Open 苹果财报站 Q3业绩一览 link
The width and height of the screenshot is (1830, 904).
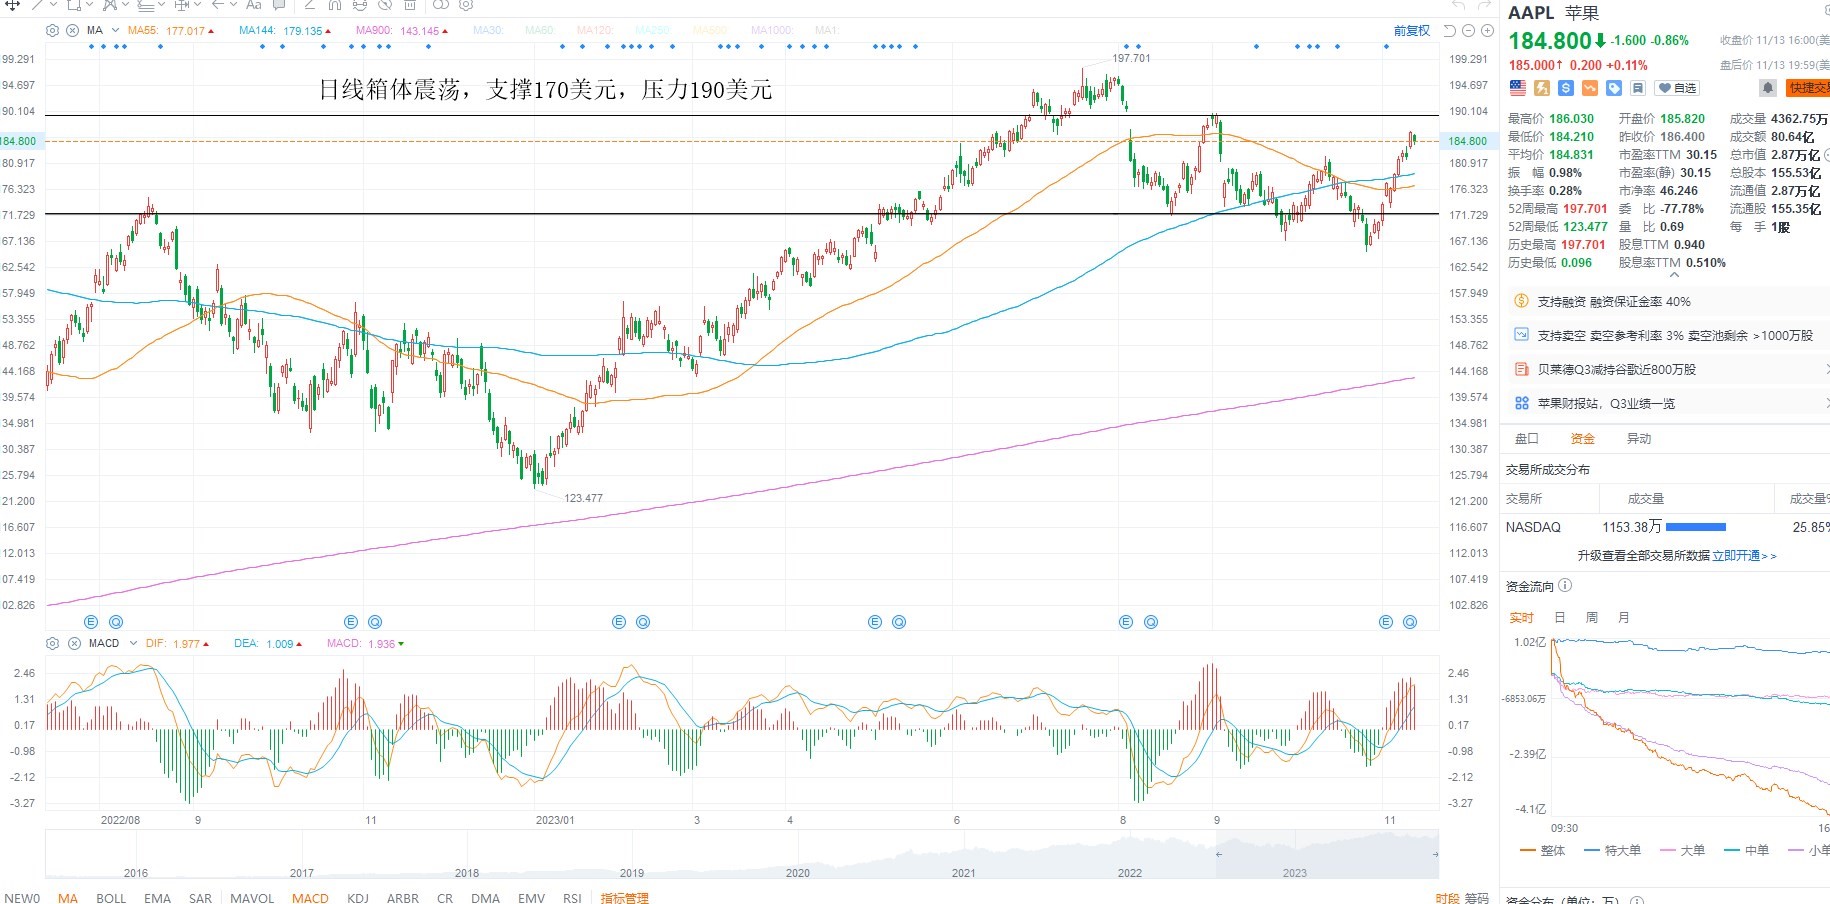1606,403
